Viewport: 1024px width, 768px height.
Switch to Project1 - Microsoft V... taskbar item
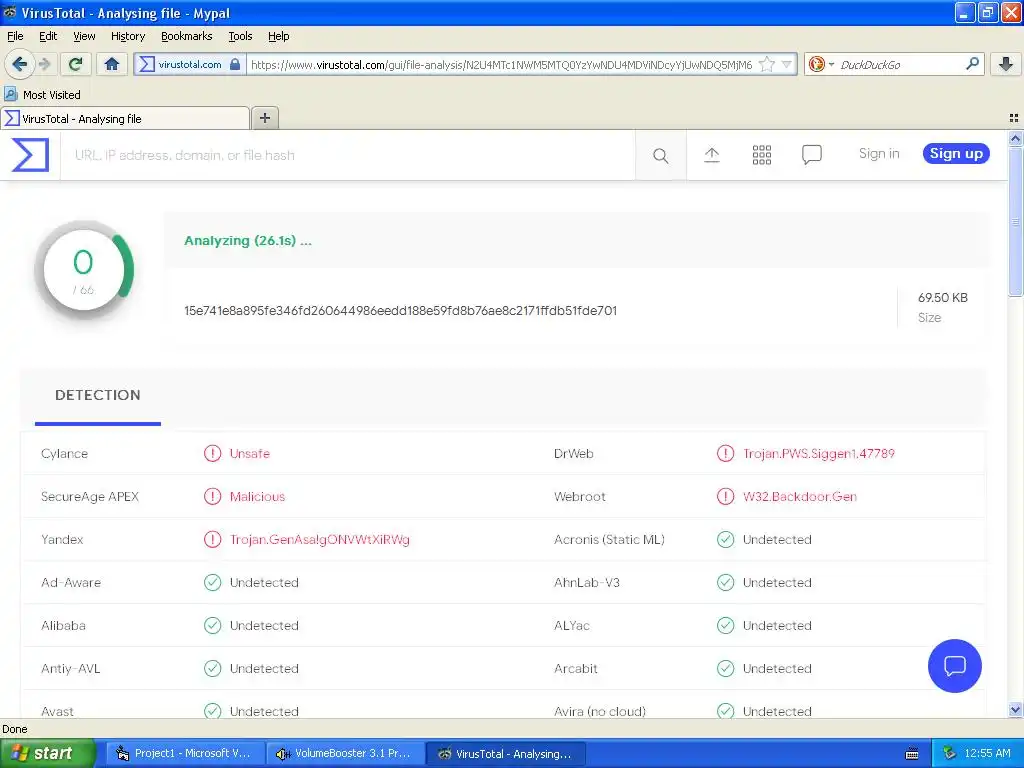click(x=185, y=753)
